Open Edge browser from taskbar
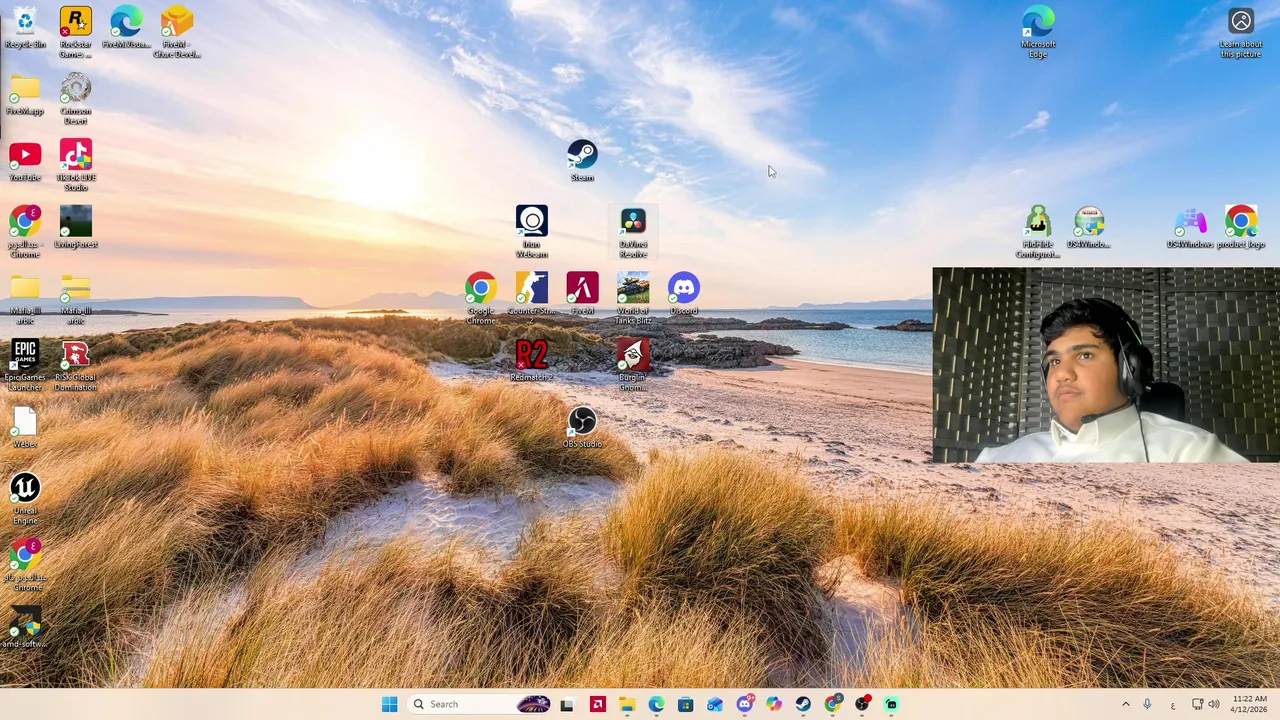 click(656, 704)
